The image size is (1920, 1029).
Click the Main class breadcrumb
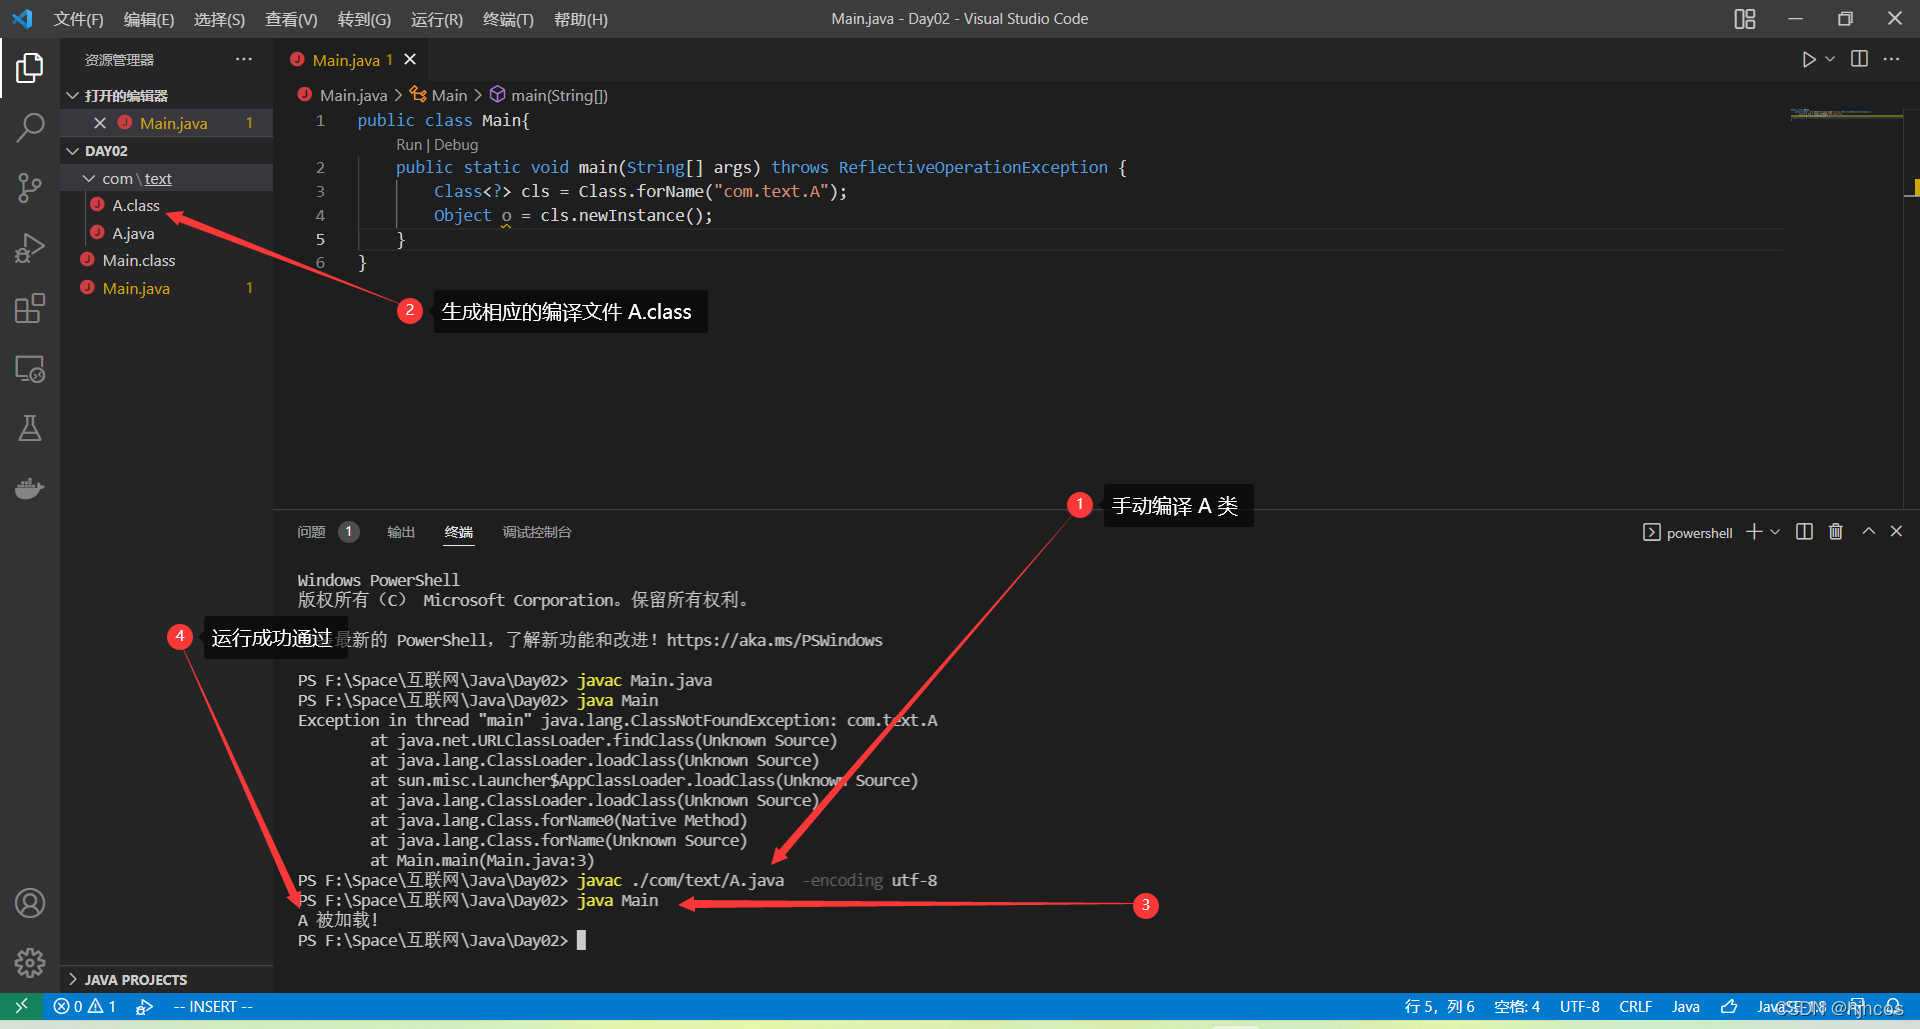coord(449,95)
